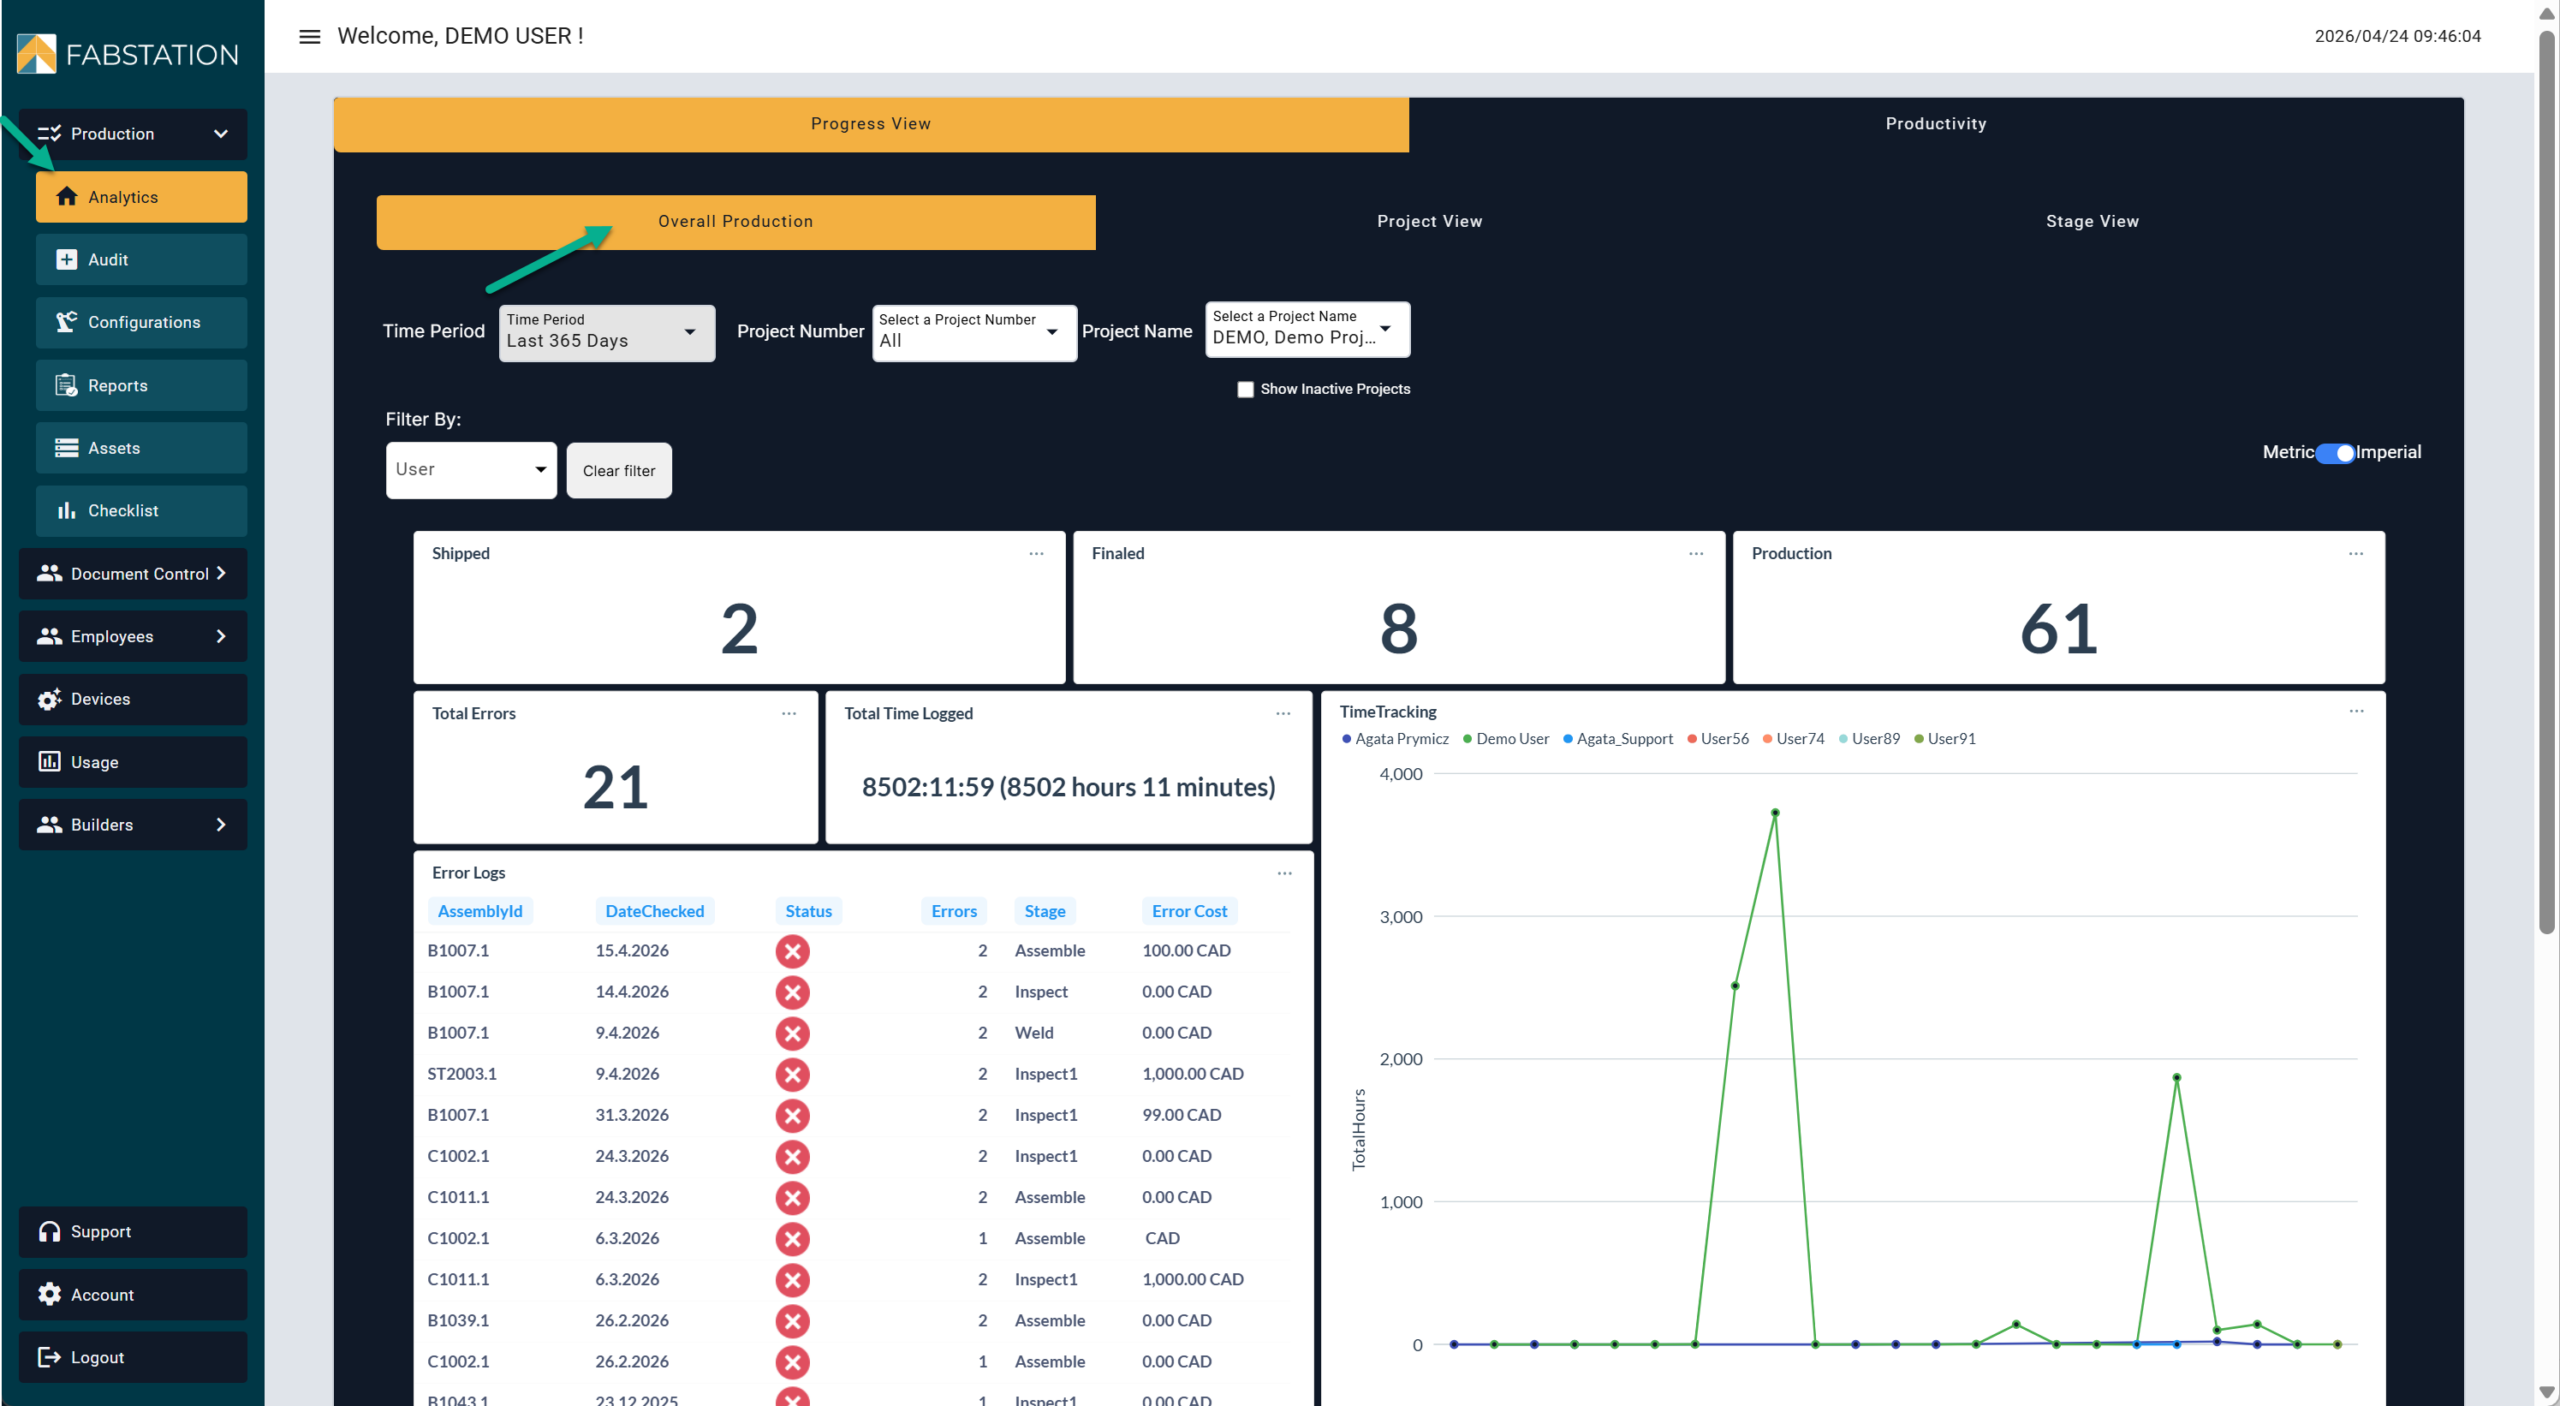Open the Select a Project Number dropdown

coord(973,333)
